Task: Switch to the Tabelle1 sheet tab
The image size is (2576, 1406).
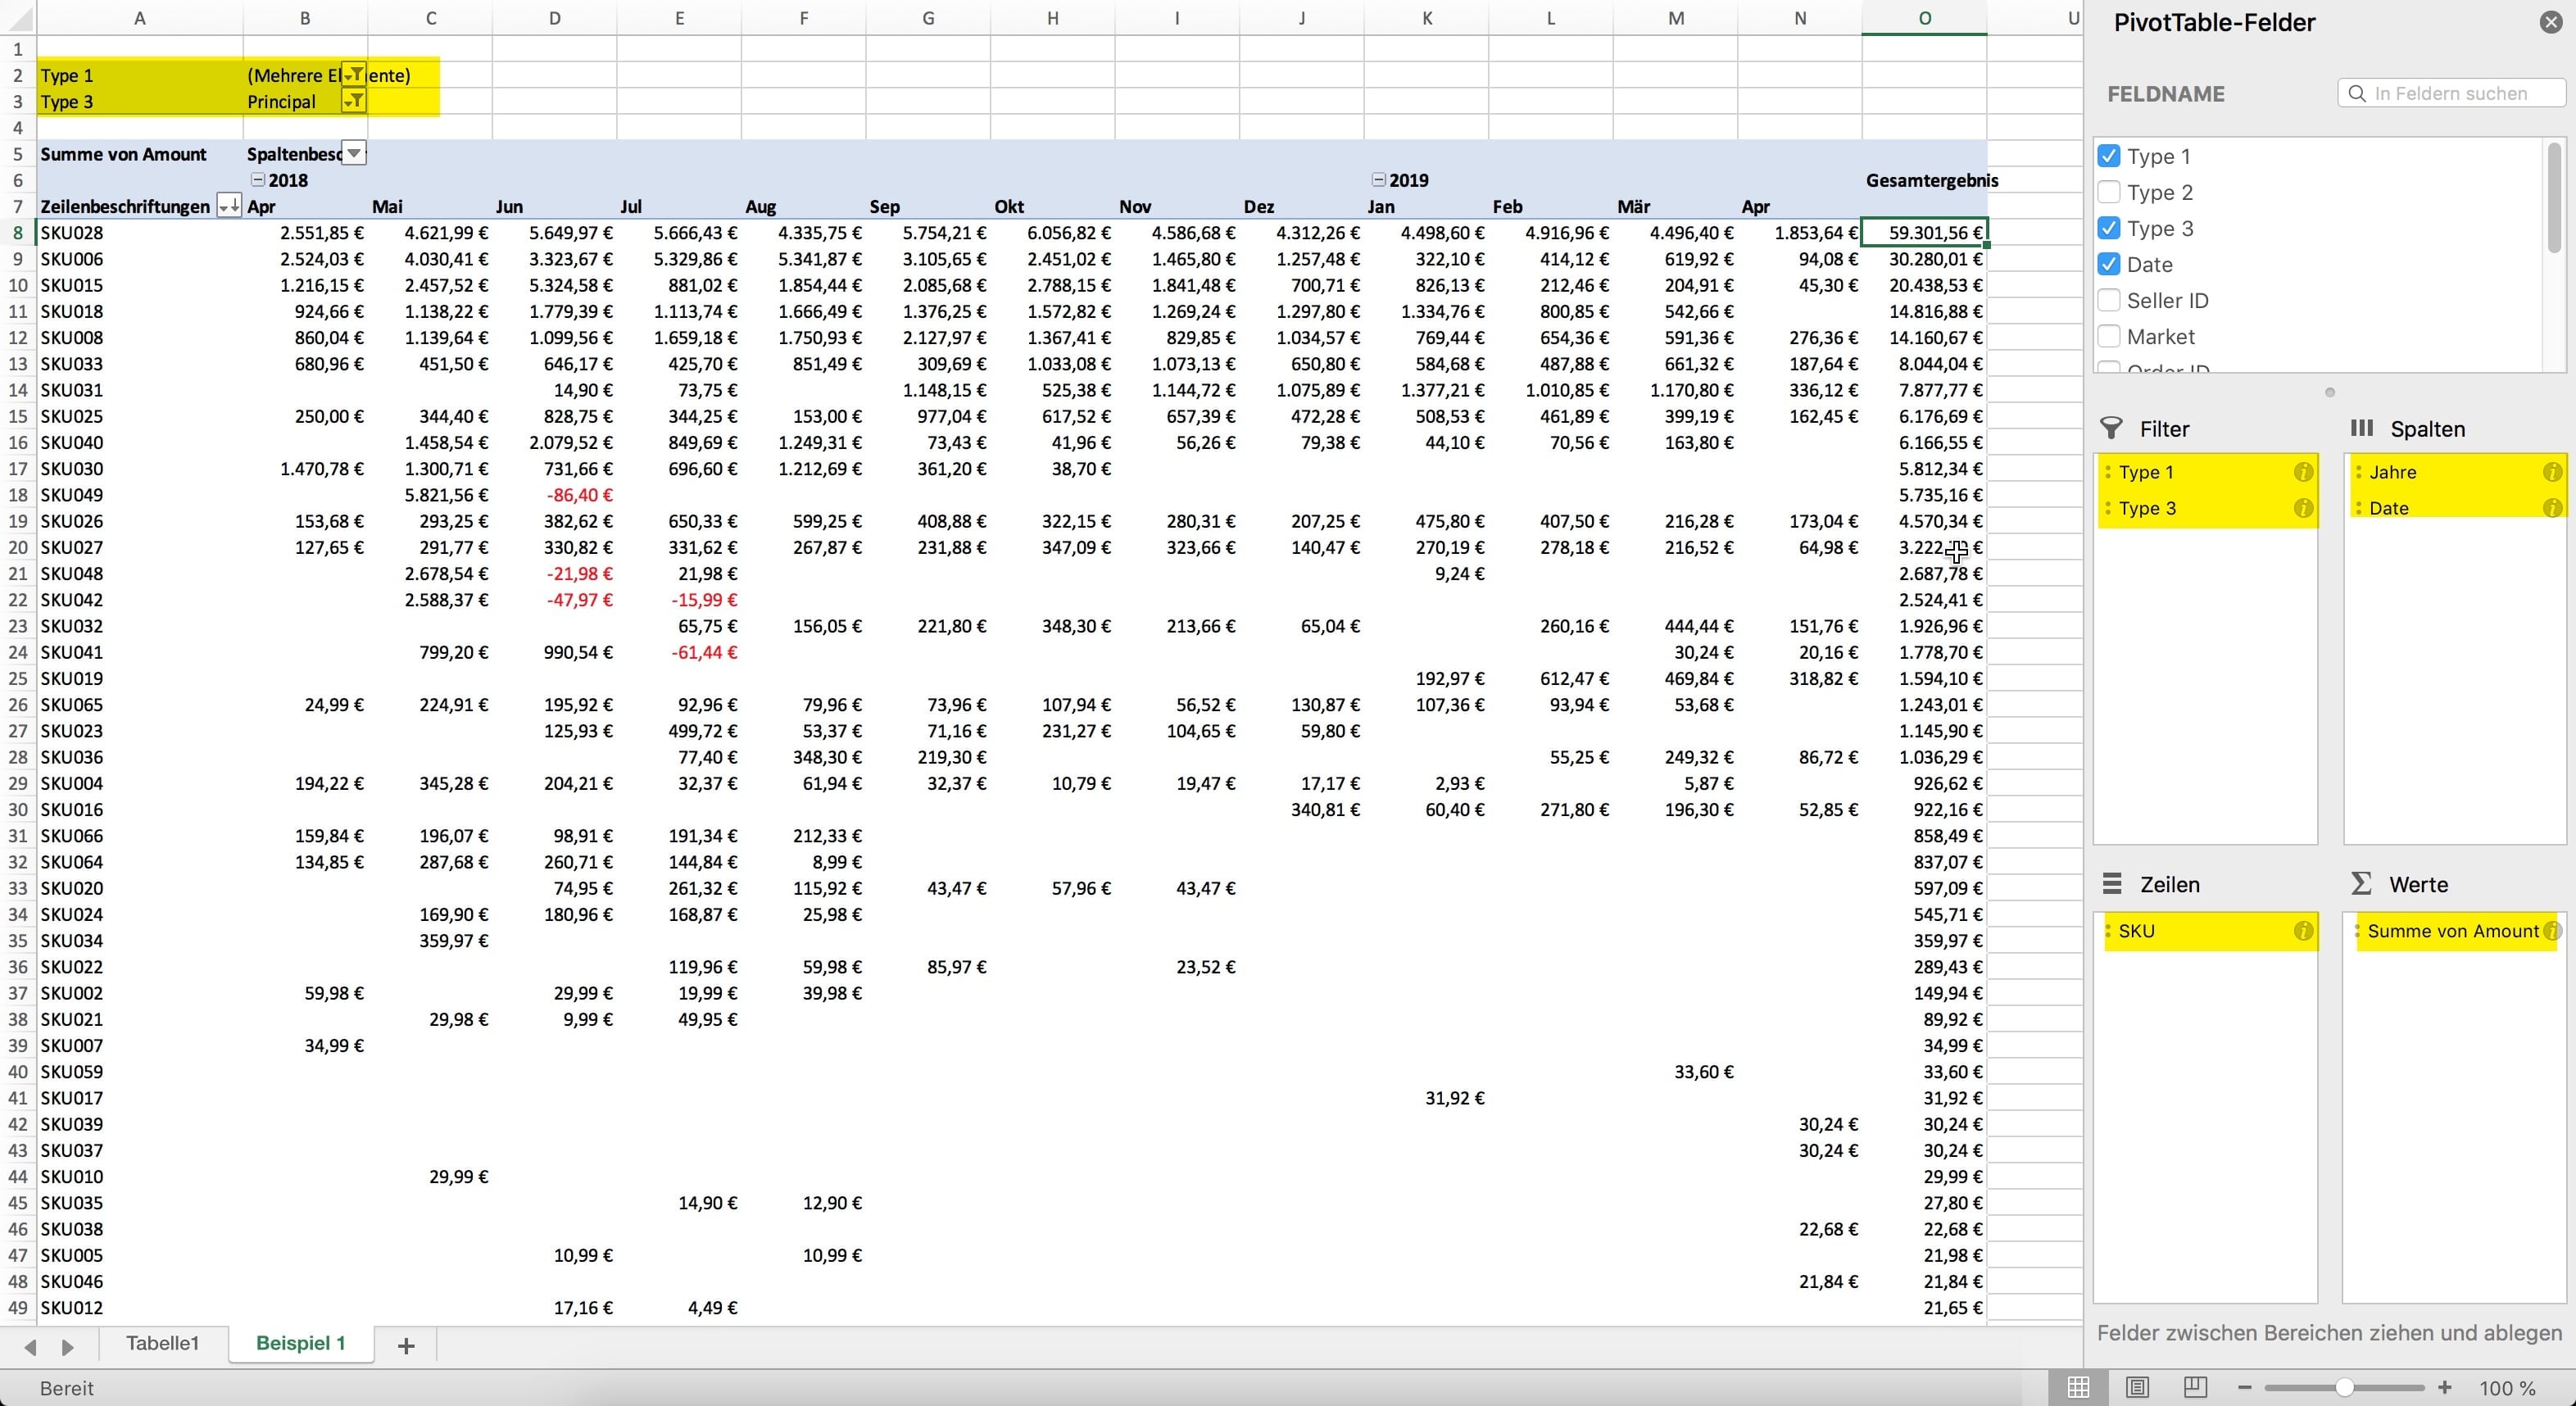Action: (162, 1343)
